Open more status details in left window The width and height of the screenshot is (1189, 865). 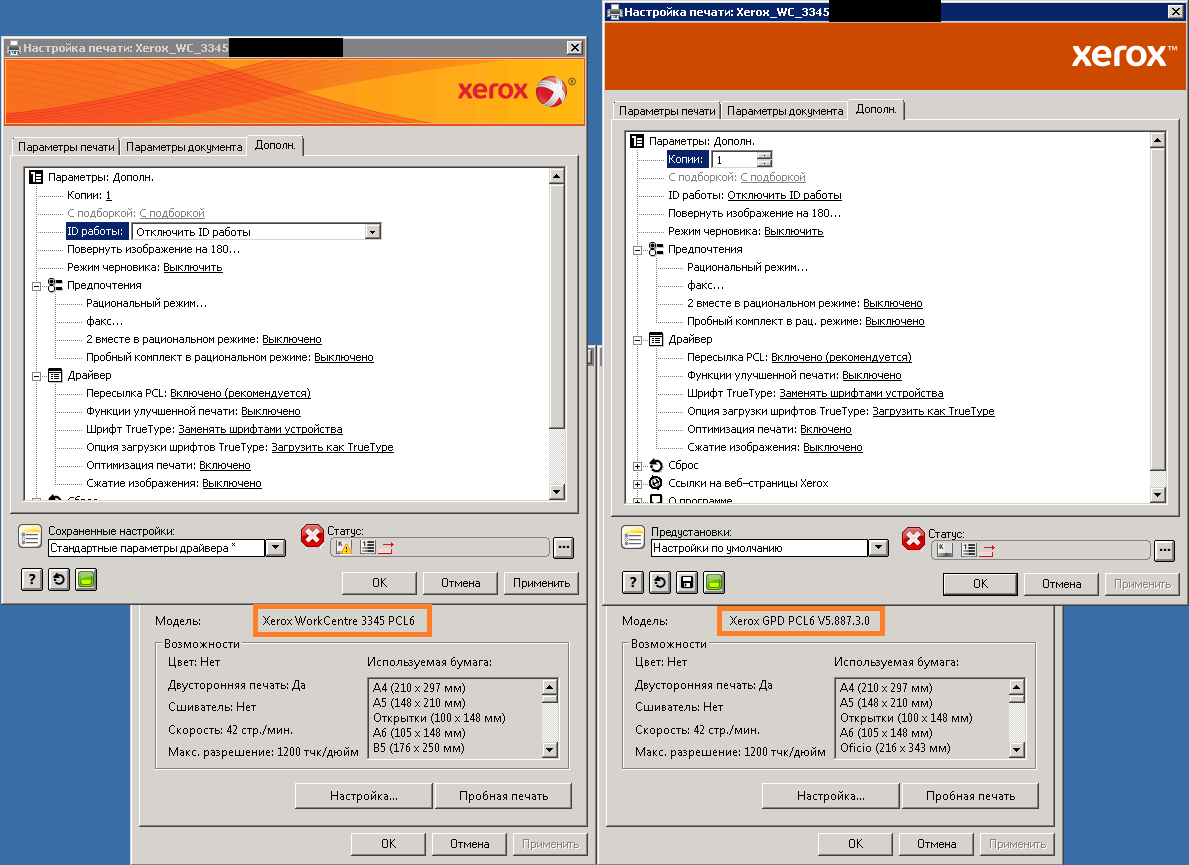click(x=563, y=547)
